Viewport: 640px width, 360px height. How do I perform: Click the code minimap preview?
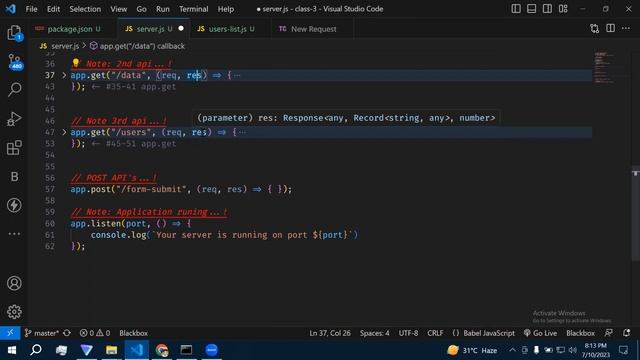pos(604,68)
